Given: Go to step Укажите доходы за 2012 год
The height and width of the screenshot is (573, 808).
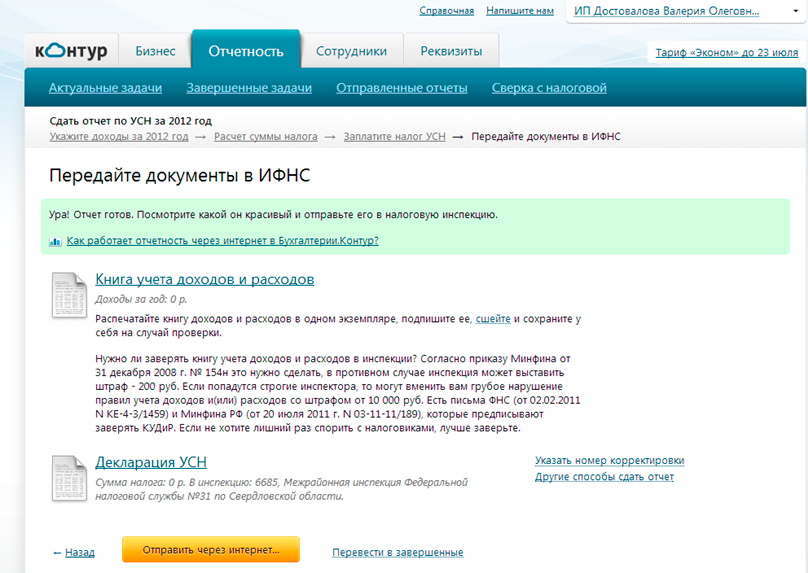Looking at the screenshot, I should click(119, 137).
